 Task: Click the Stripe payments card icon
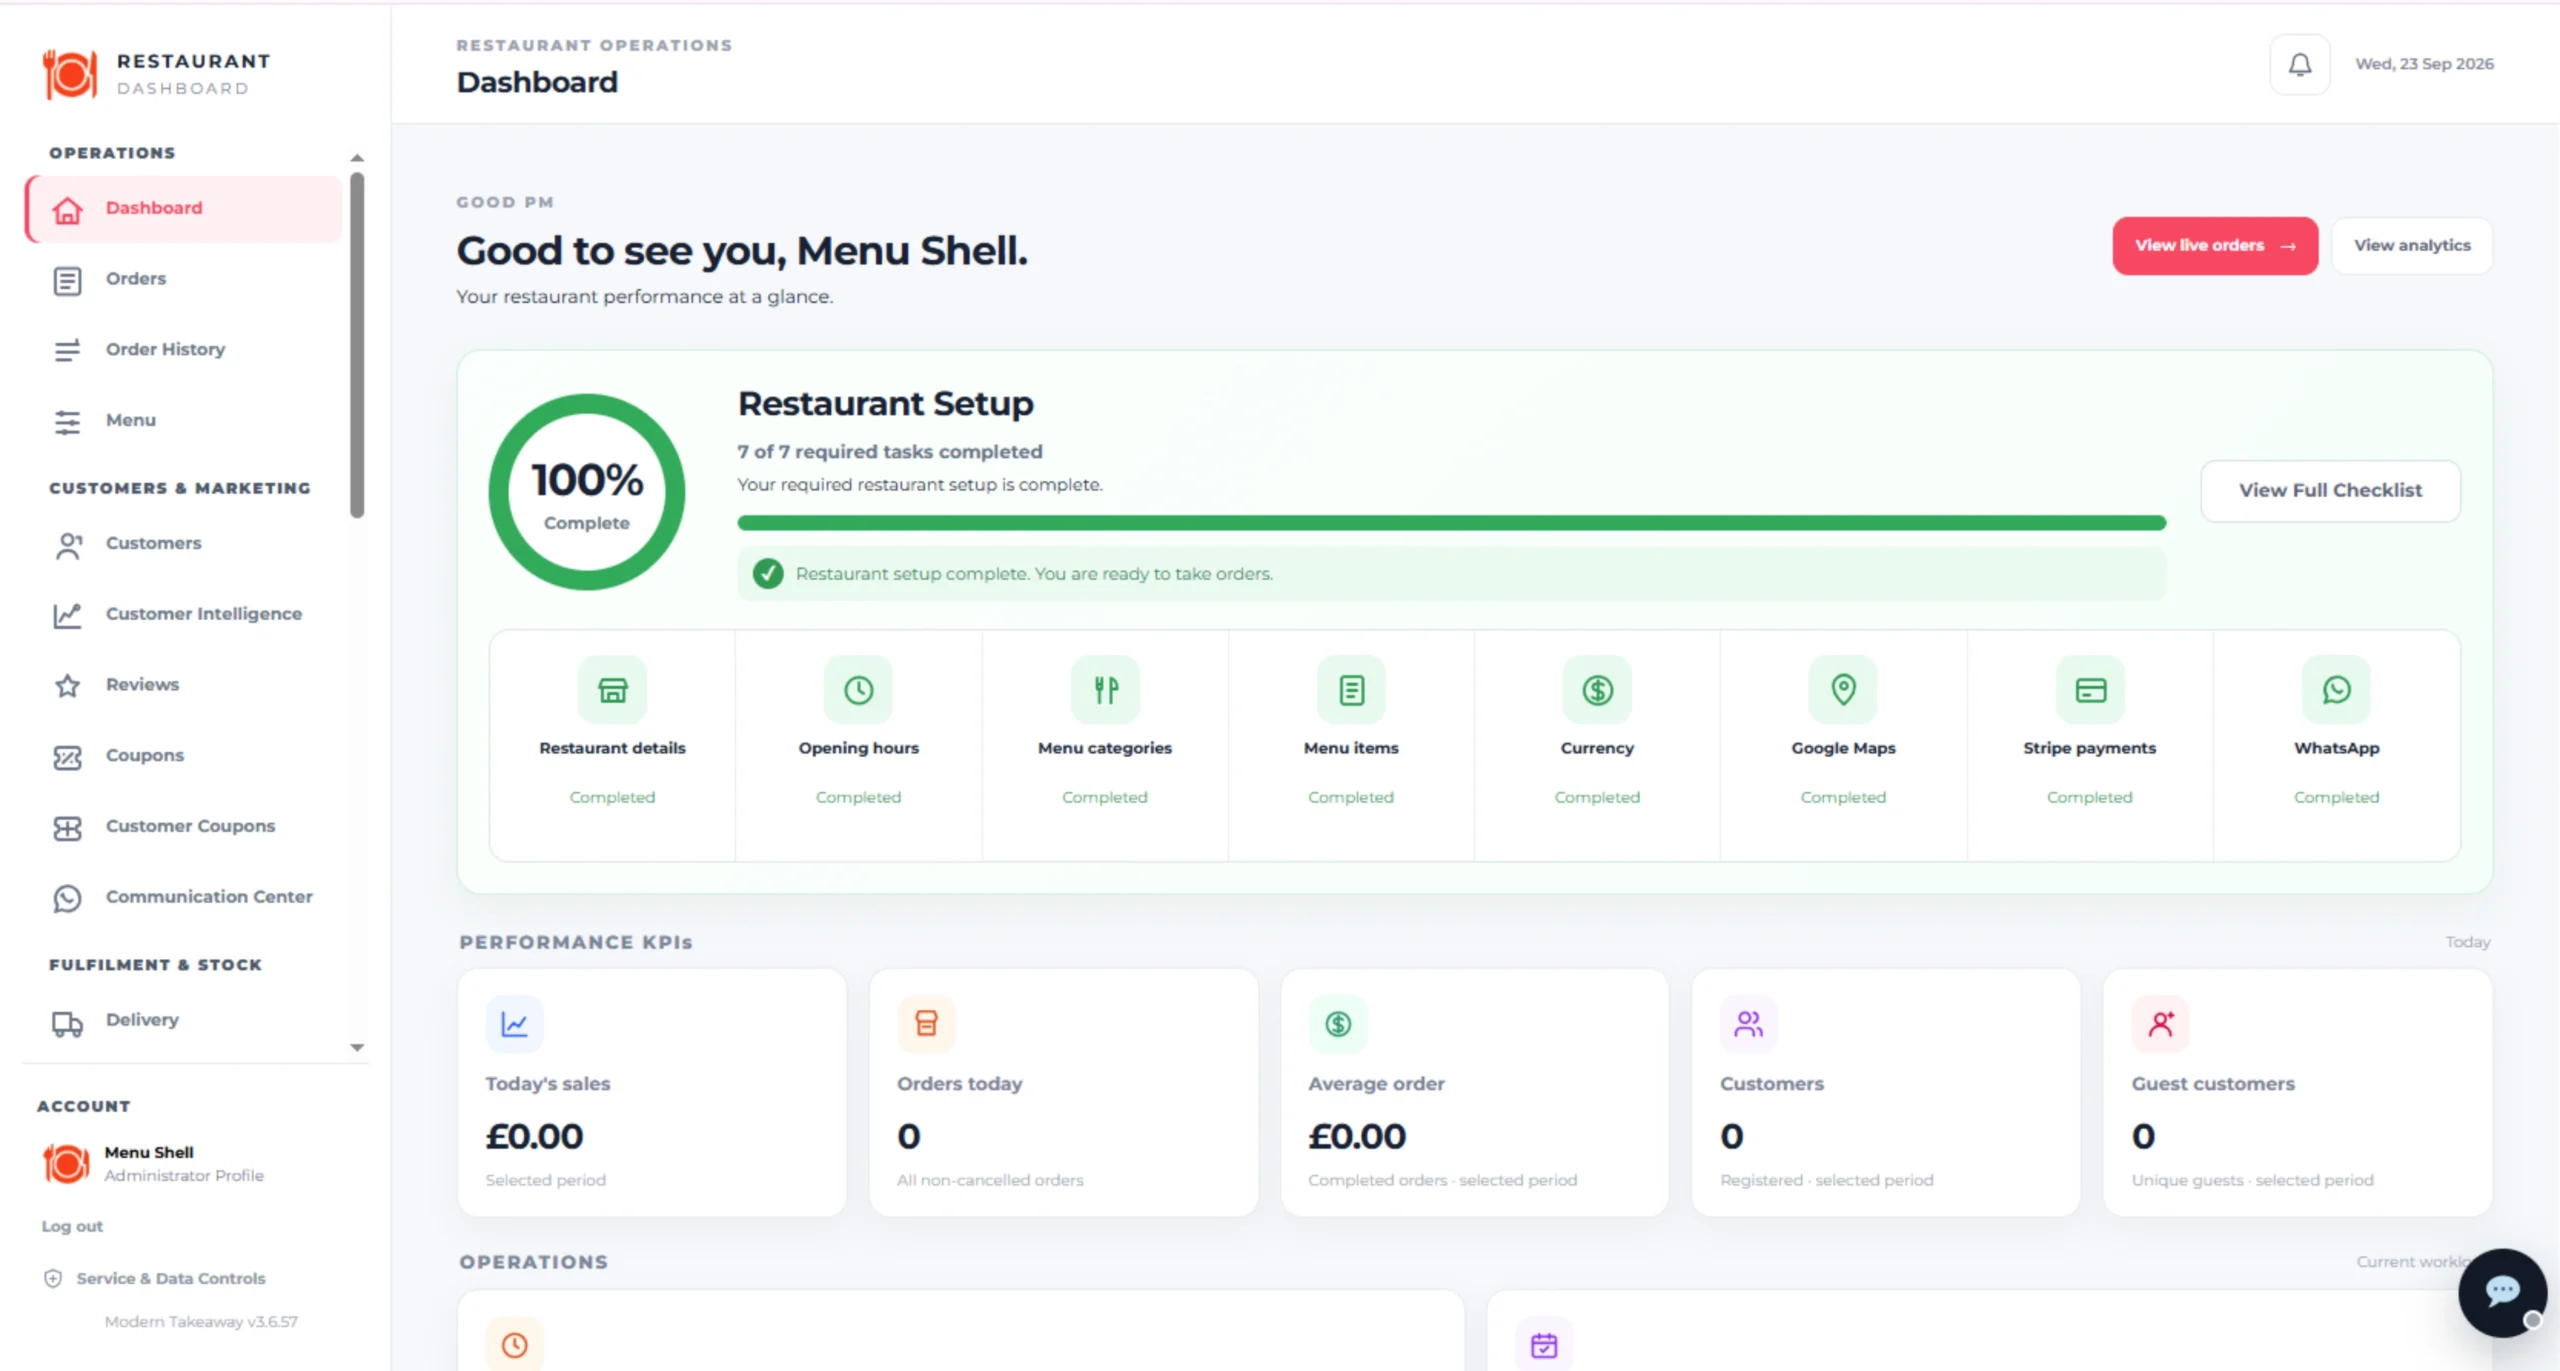2090,689
